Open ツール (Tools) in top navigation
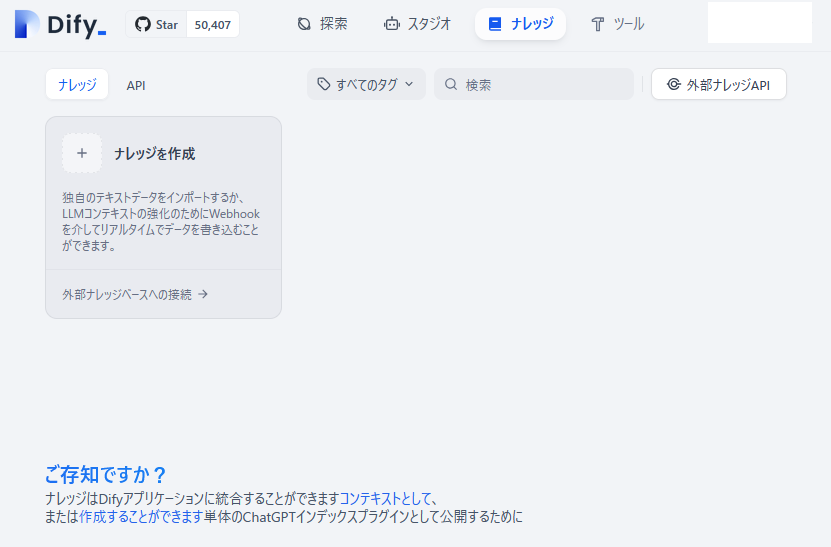 tap(617, 24)
